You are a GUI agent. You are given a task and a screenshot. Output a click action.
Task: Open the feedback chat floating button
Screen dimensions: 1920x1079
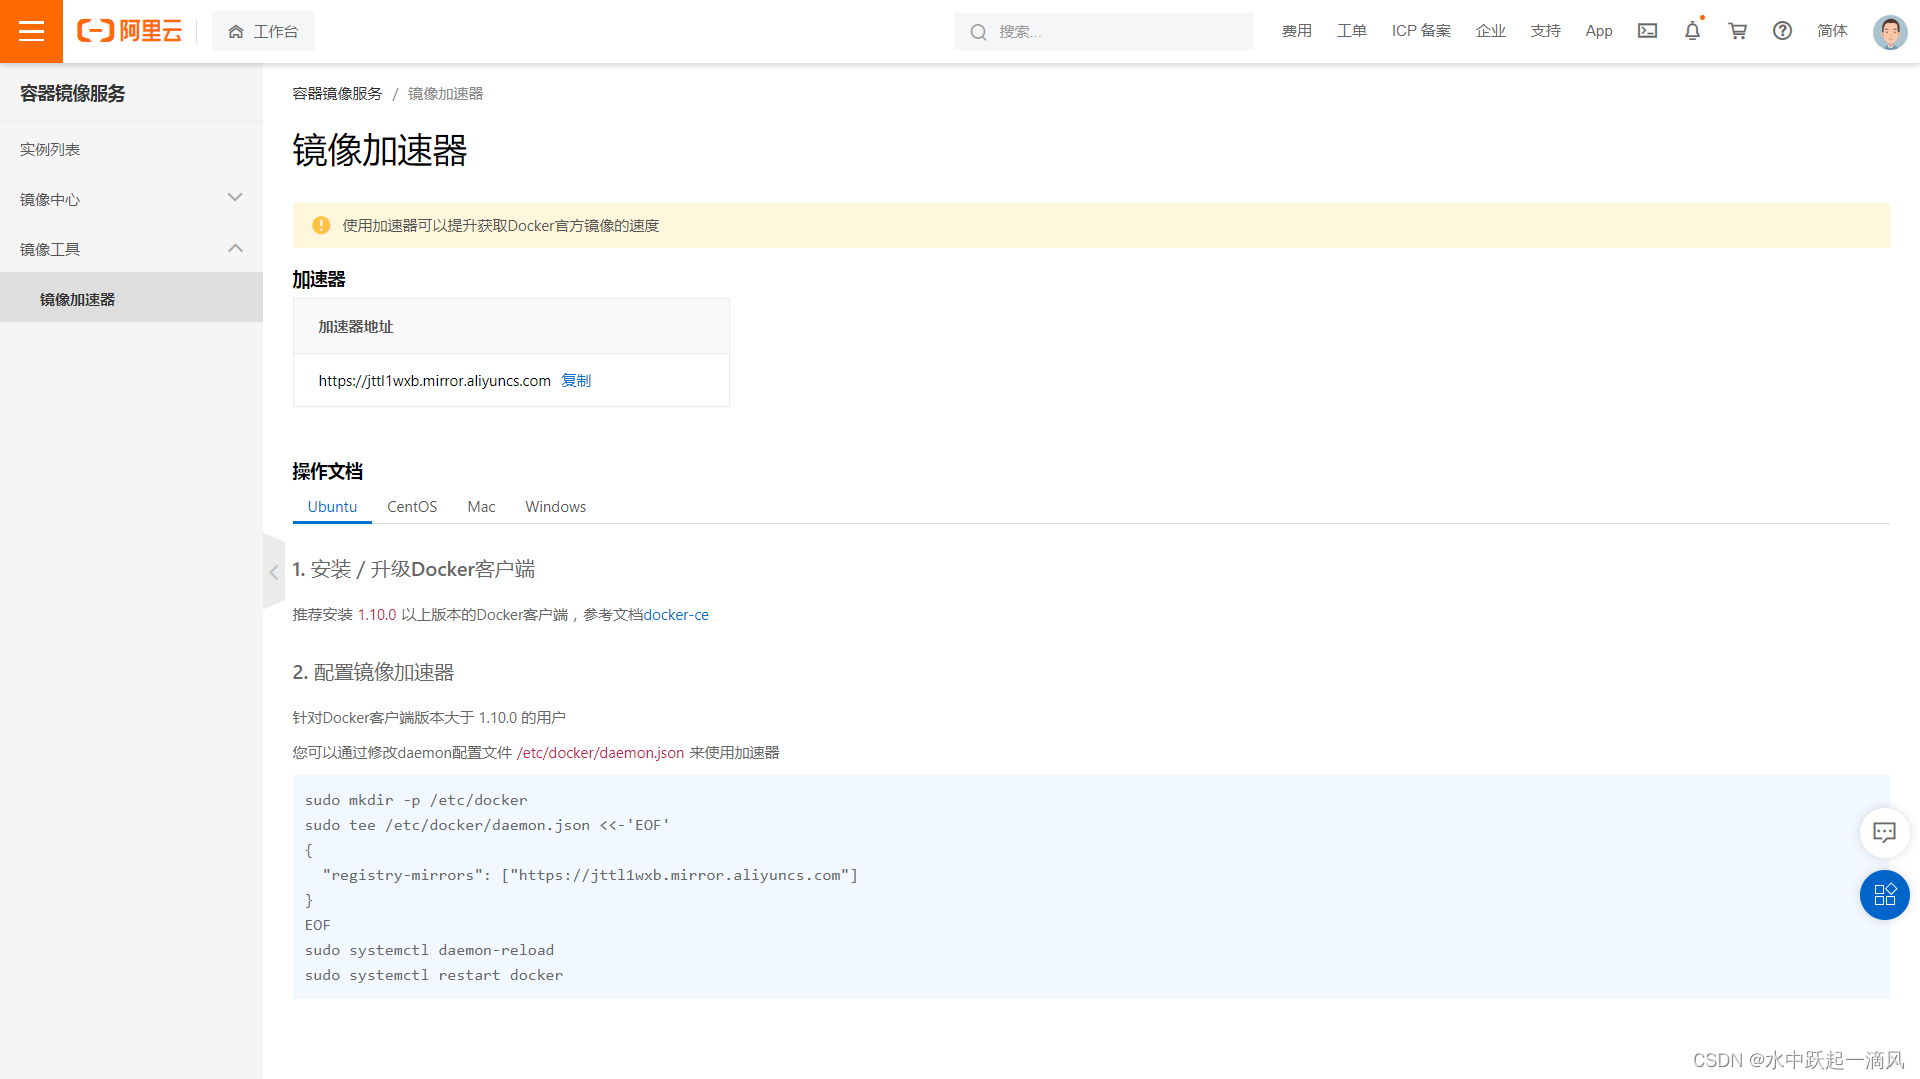tap(1884, 832)
